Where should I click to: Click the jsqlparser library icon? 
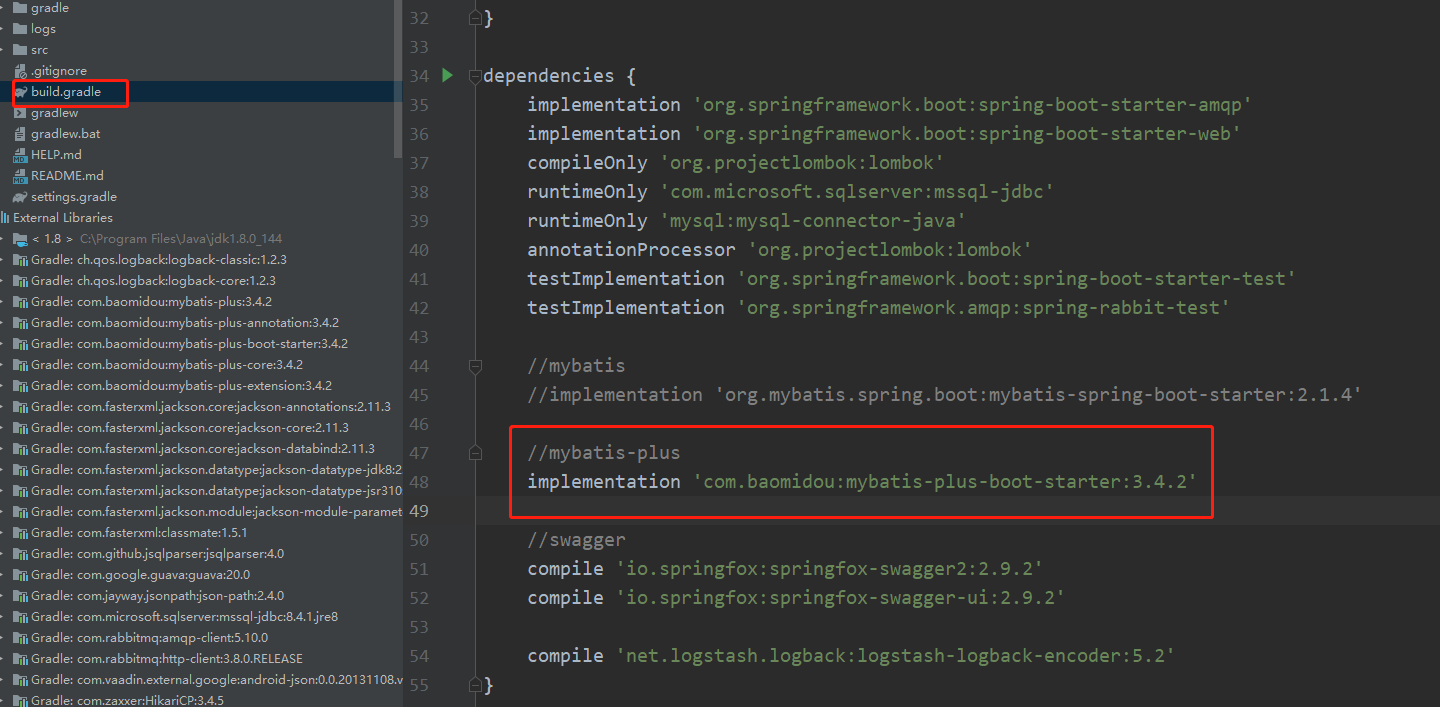20,554
